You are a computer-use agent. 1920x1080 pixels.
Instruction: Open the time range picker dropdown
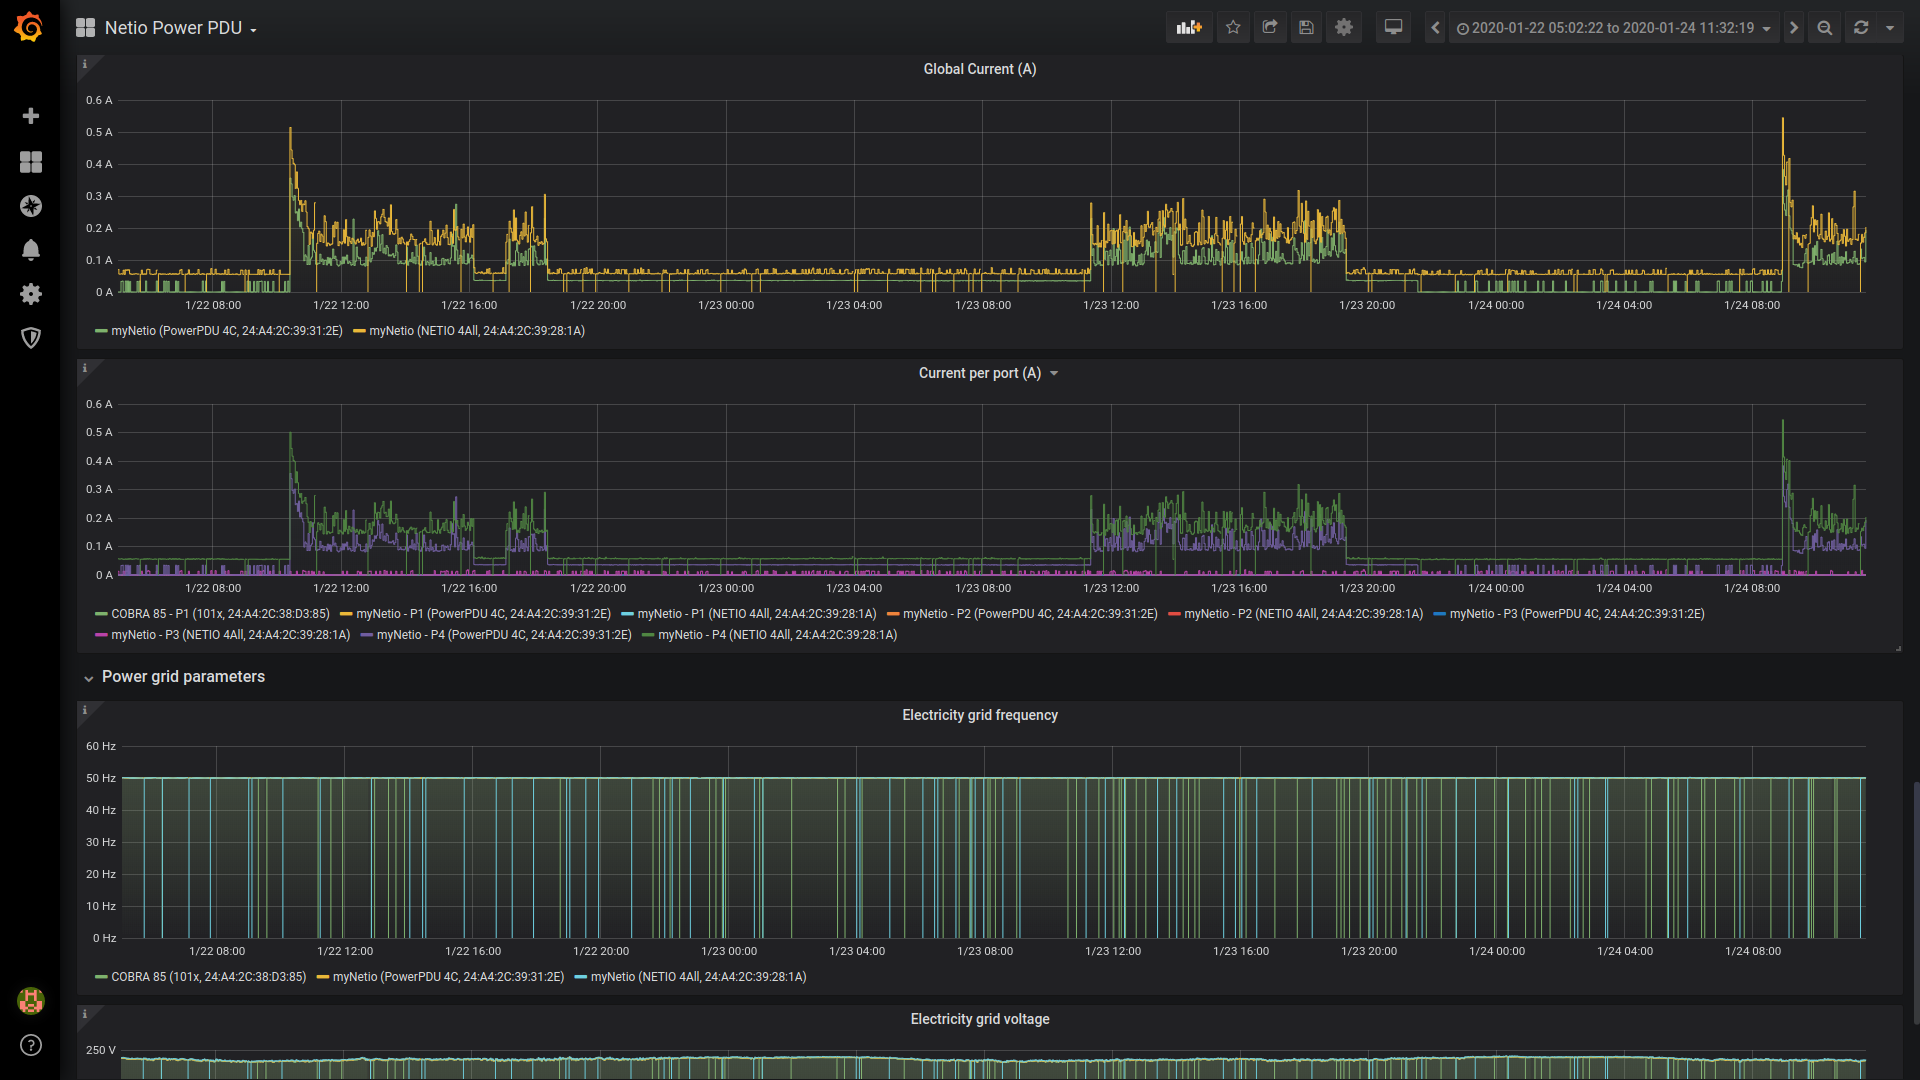[x=1613, y=28]
